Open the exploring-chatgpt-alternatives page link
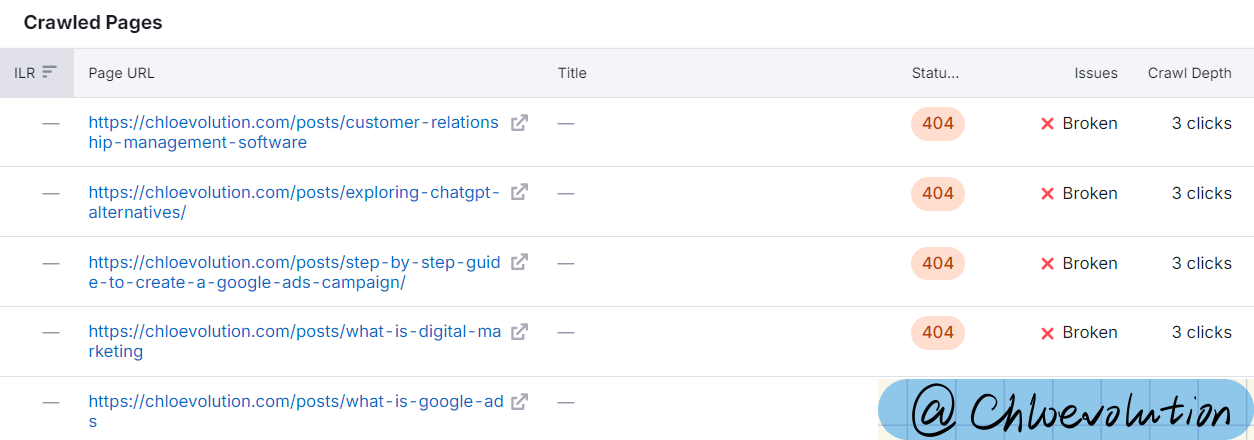 [x=294, y=202]
